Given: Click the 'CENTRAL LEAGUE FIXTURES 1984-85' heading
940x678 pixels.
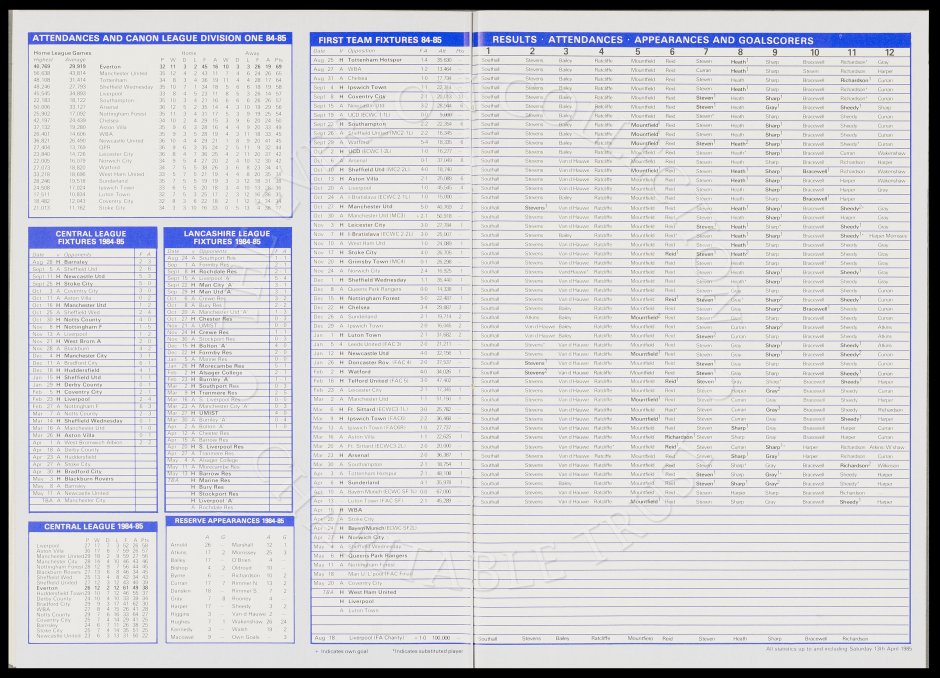Looking at the screenshot, I should [91, 237].
